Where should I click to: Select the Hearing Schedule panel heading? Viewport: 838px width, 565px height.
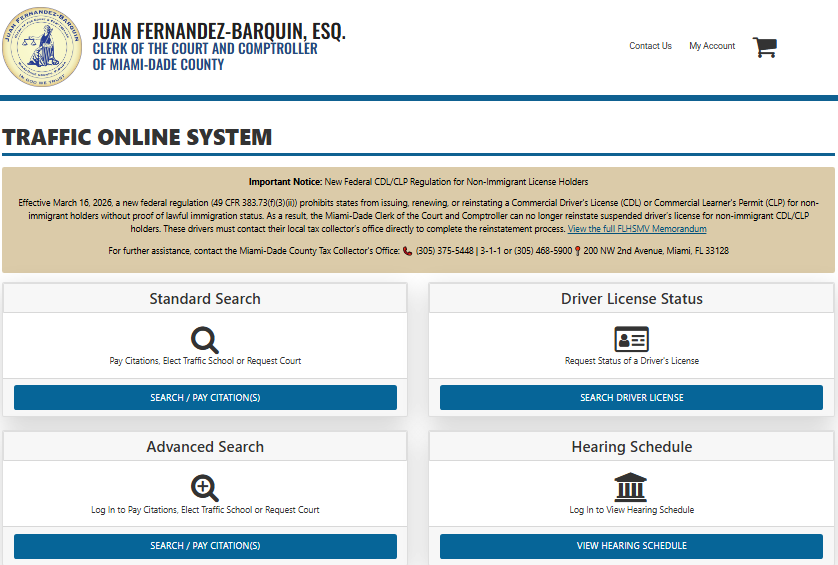(x=631, y=447)
